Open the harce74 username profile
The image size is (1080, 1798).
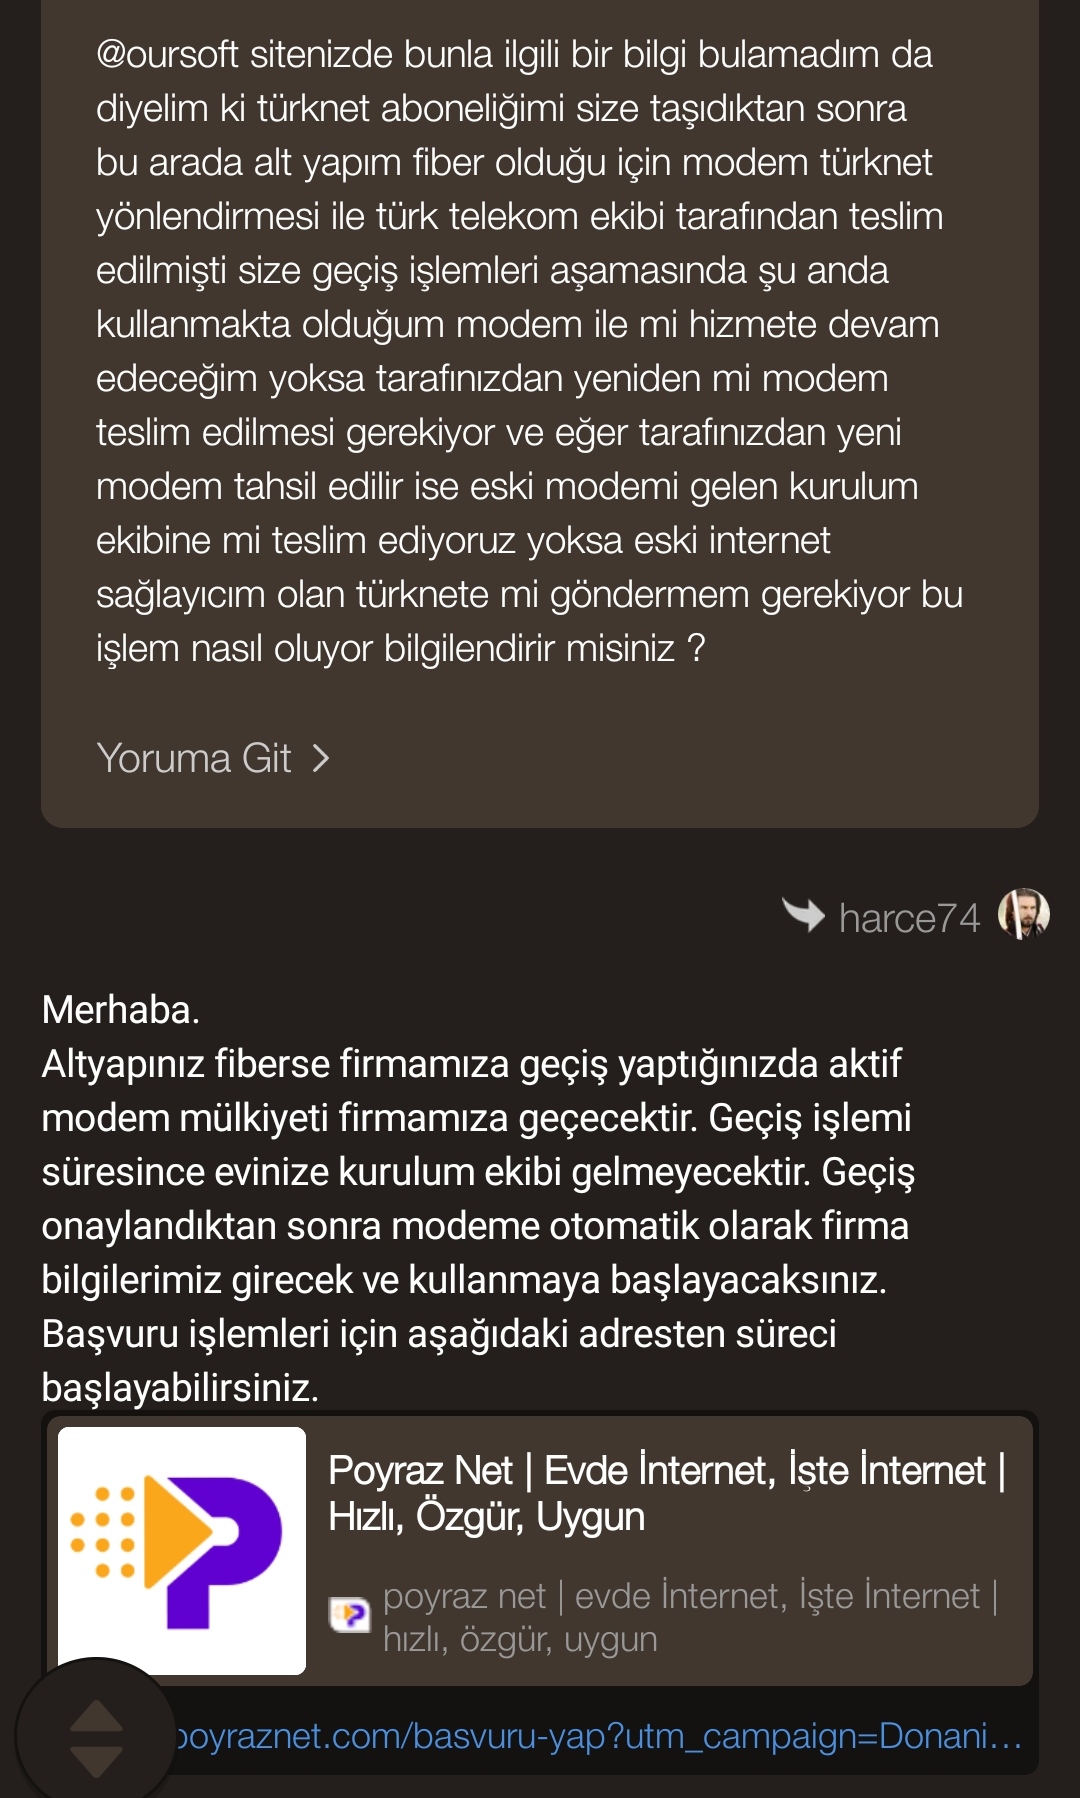coord(909,918)
